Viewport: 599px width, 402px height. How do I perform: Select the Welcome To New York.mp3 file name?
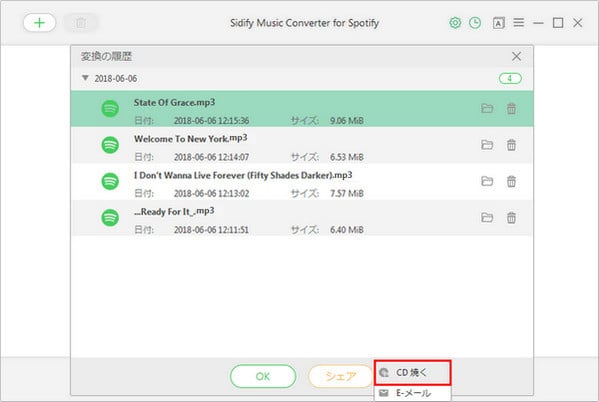point(190,138)
